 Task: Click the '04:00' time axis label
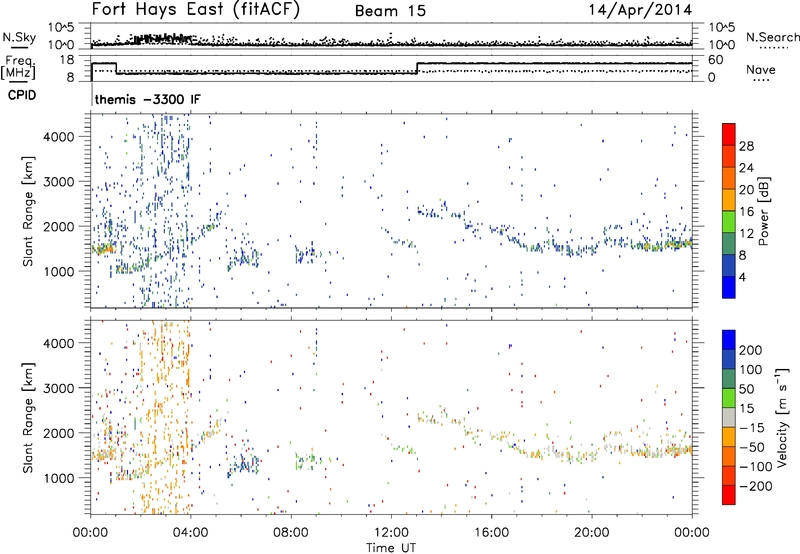point(191,533)
